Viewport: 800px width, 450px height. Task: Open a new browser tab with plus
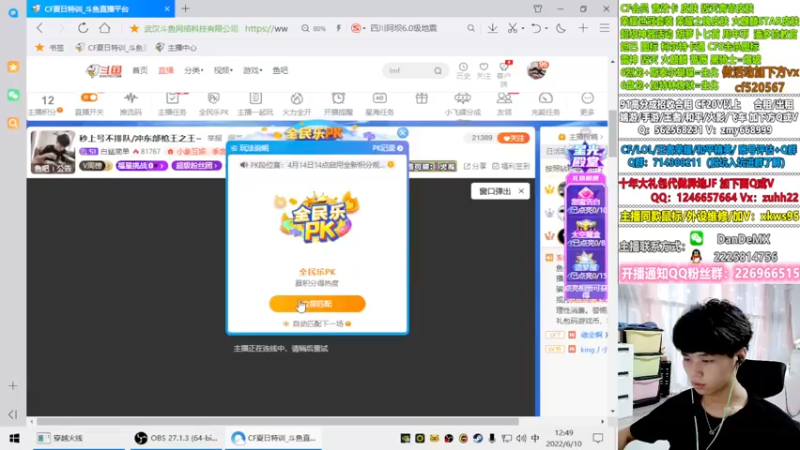point(186,9)
